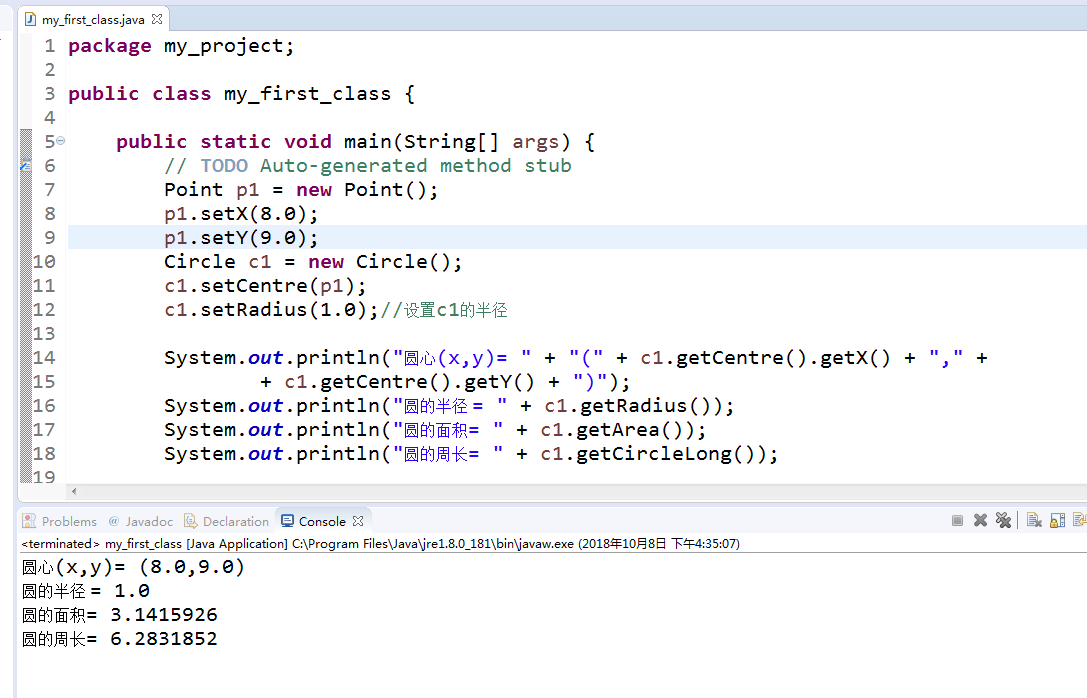Screen dimensions: 1087x698
Task: Click the Javadoc @ icon
Action: point(114,521)
